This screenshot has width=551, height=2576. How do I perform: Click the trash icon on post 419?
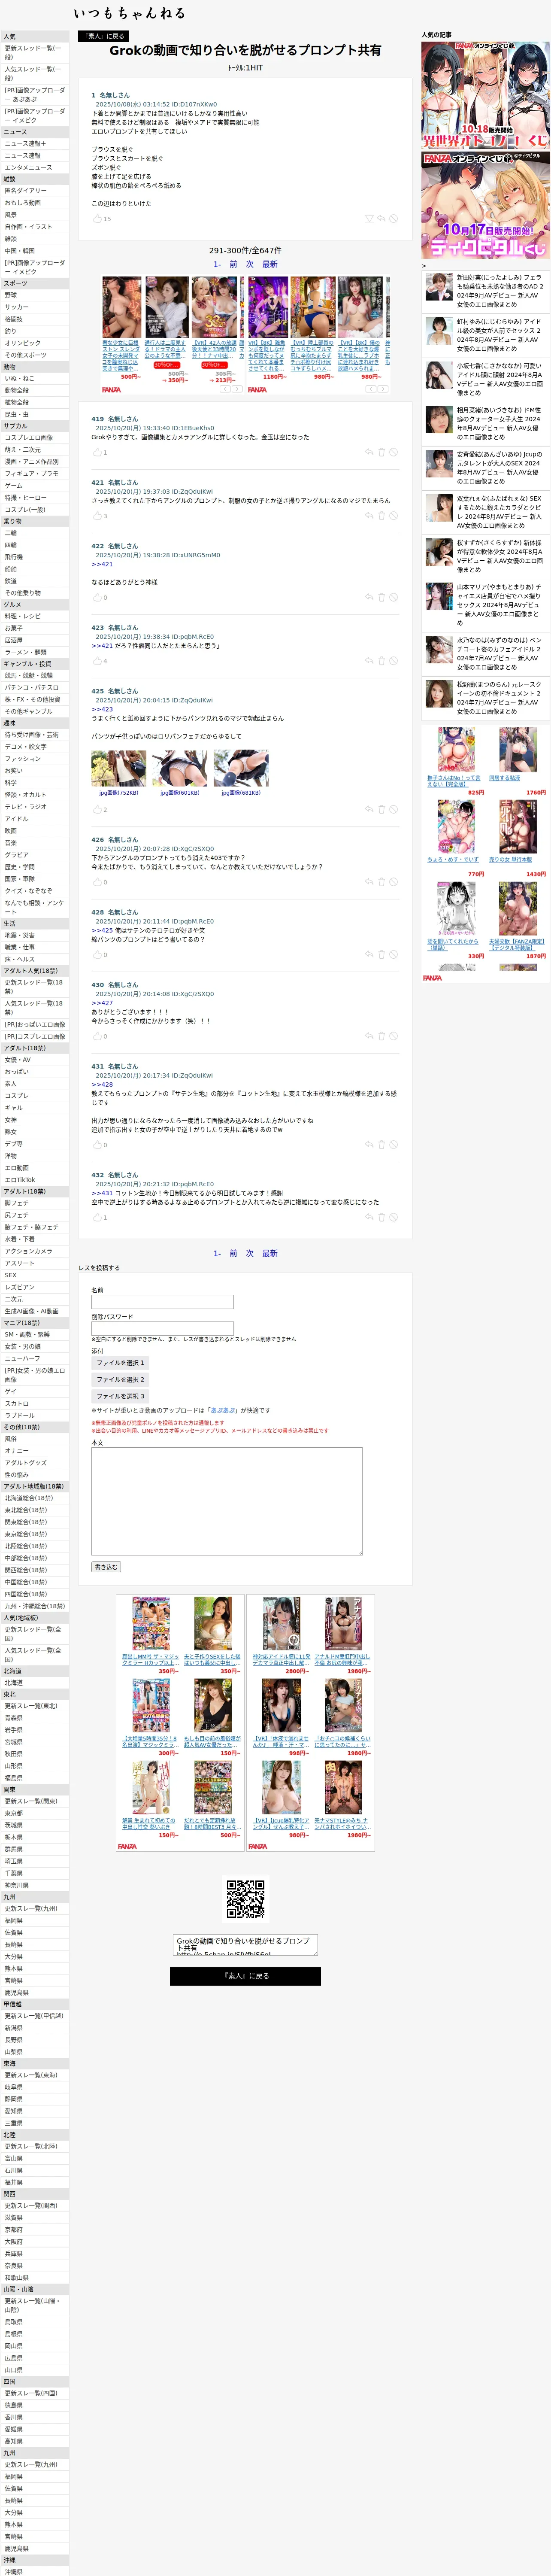tap(381, 452)
